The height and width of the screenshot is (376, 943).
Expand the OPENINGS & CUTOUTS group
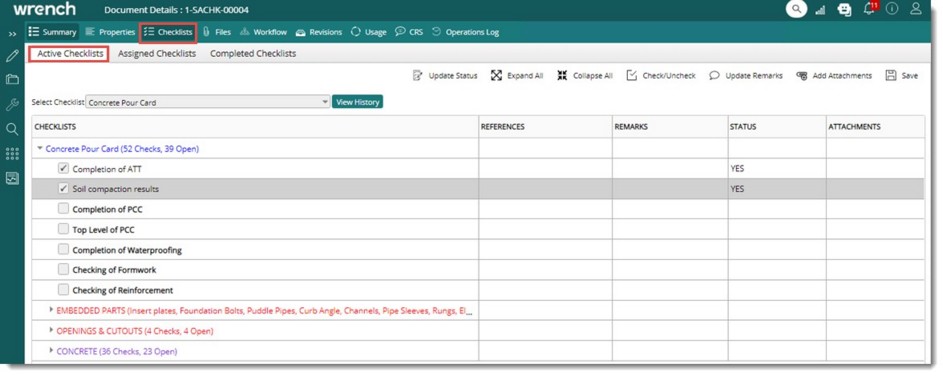[51, 331]
